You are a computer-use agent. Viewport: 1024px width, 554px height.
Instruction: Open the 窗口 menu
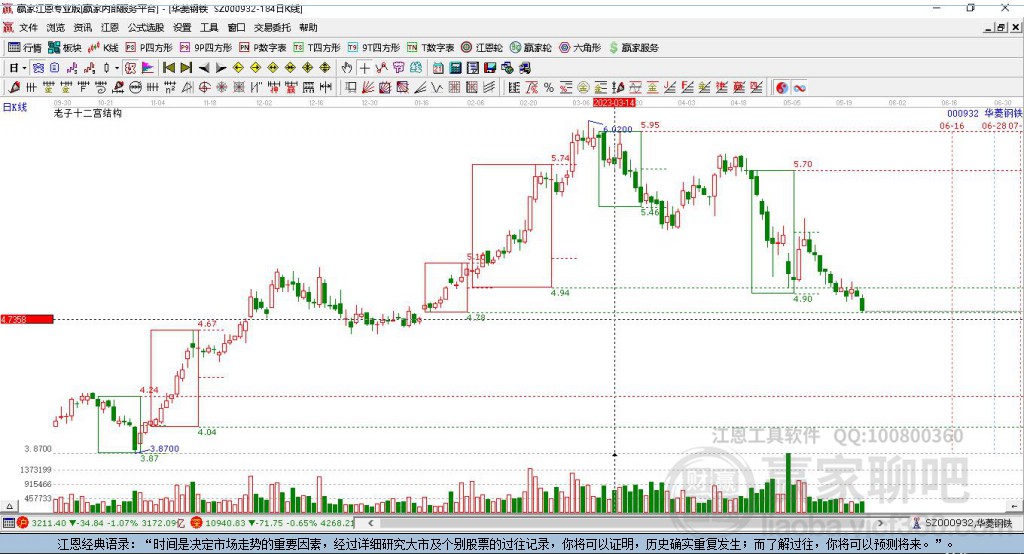236,27
